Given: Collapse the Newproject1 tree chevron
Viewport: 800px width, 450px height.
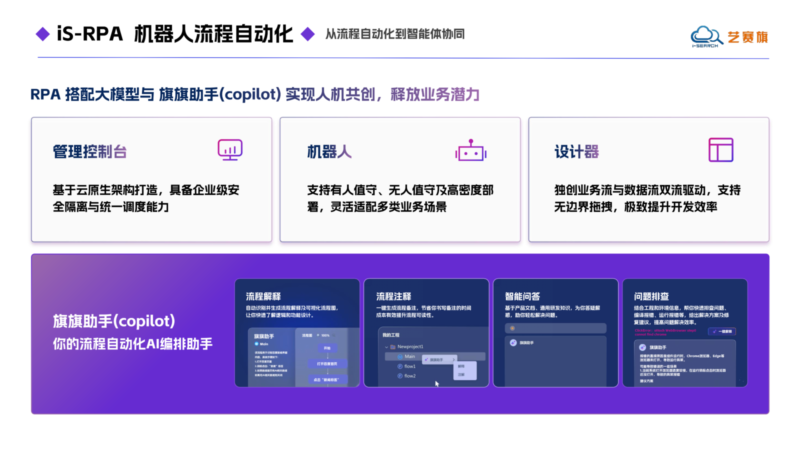Looking at the screenshot, I should (386, 347).
